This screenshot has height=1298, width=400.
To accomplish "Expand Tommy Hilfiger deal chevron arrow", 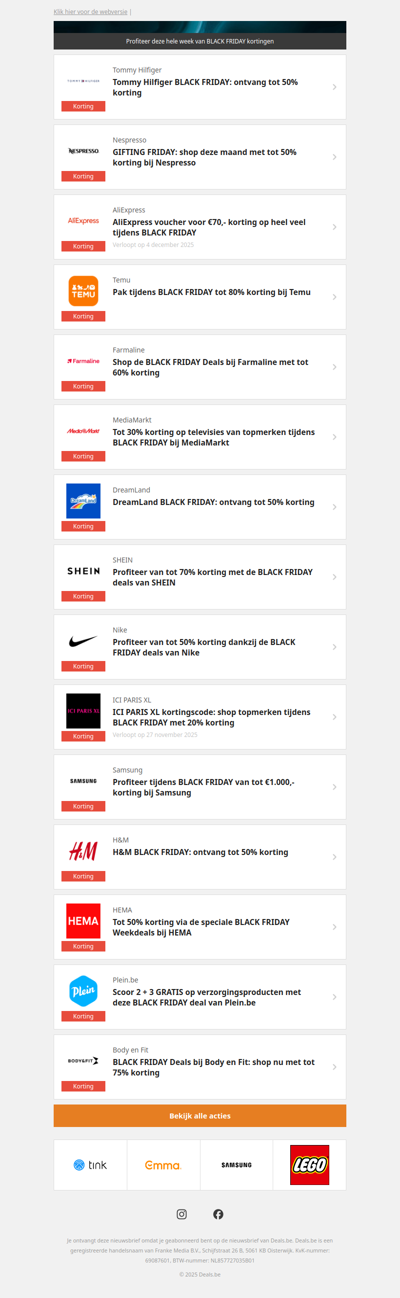I will tap(334, 87).
